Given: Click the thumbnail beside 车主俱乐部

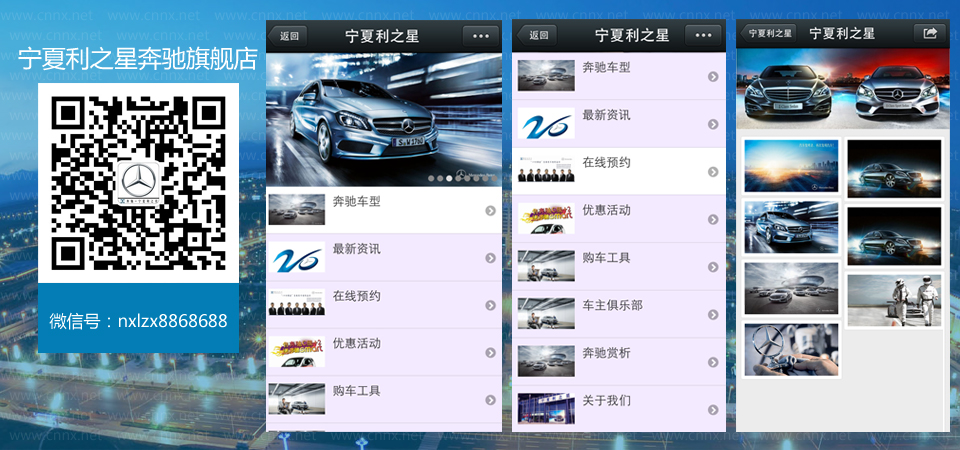Looking at the screenshot, I should point(546,313).
